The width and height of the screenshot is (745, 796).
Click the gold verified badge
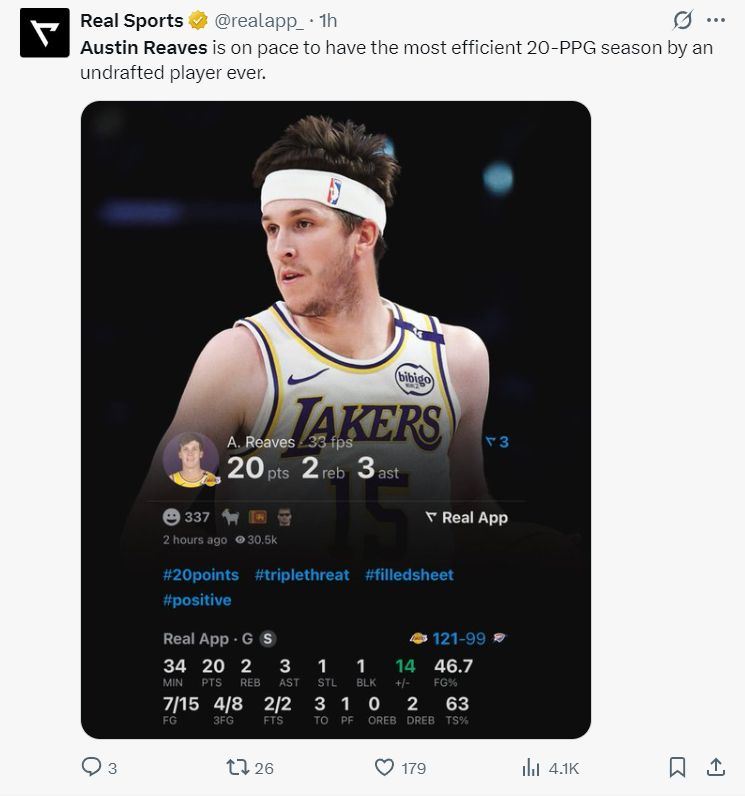(199, 21)
